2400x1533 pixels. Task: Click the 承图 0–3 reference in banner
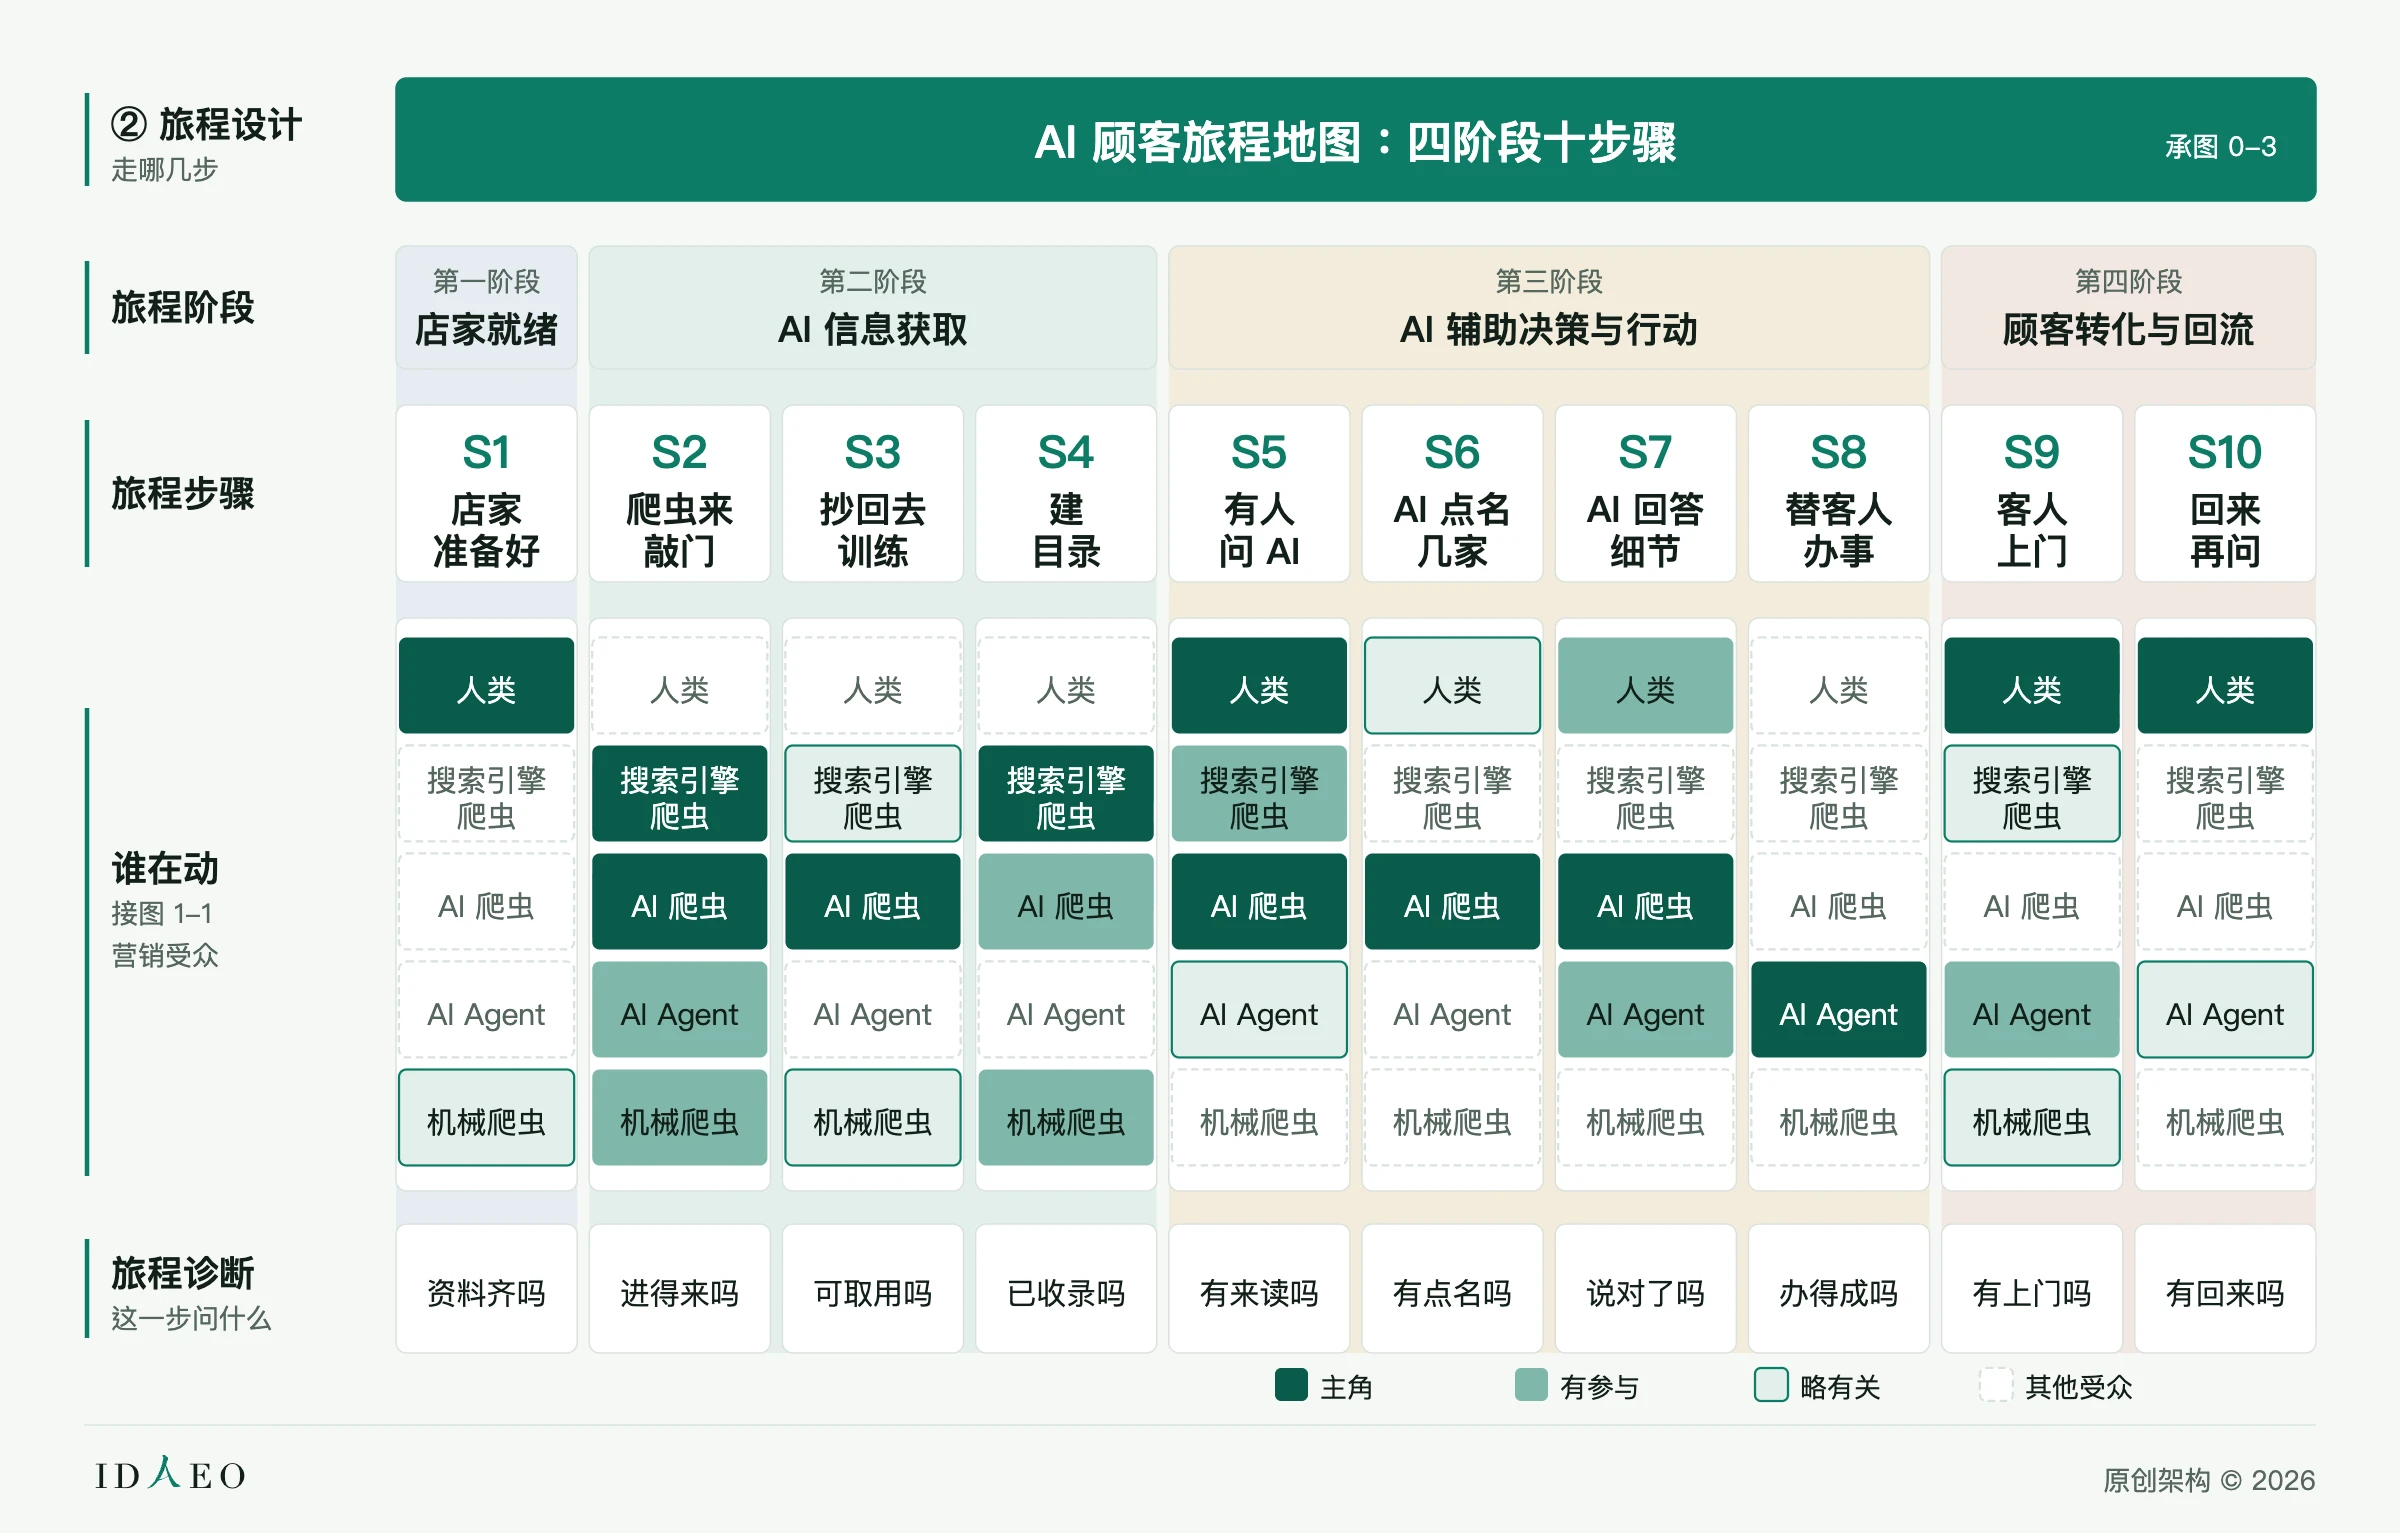click(2220, 147)
